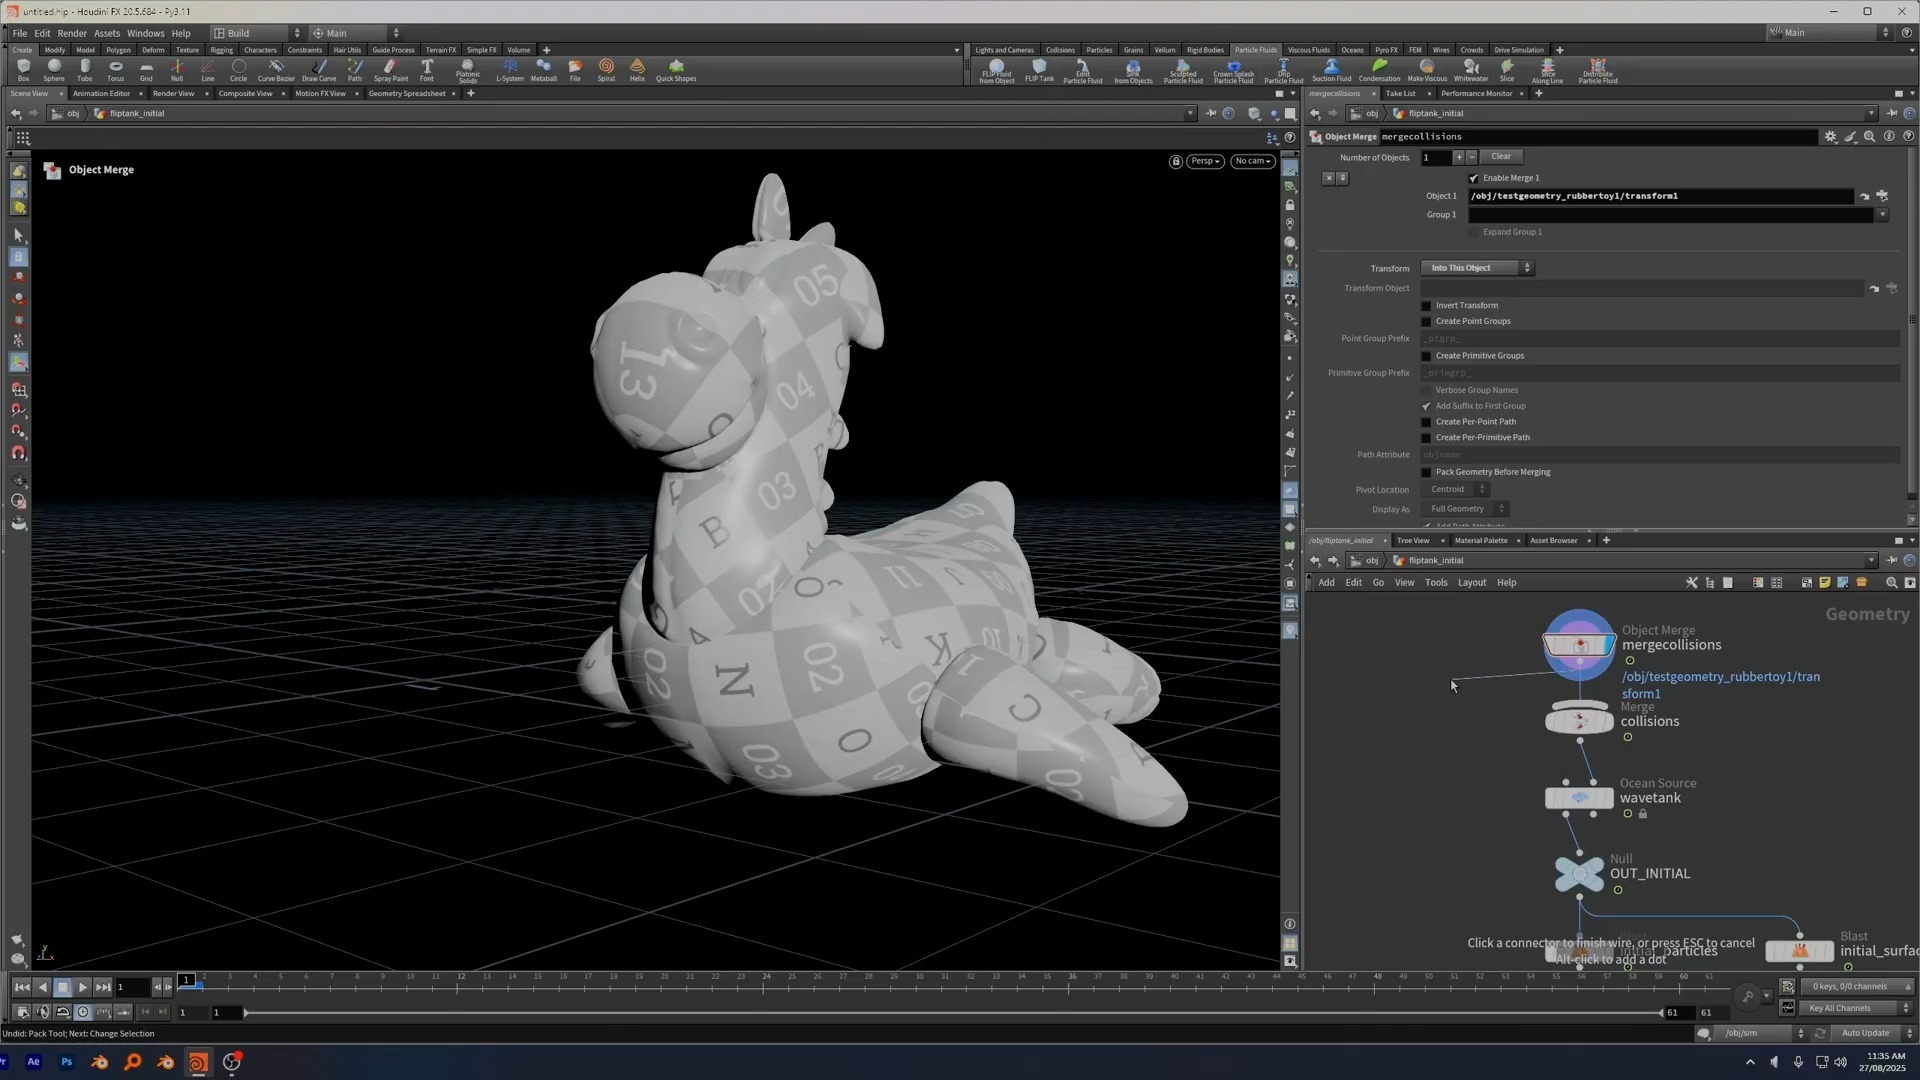Enable Create Per-Primitive Path checkbox

pos(1427,438)
